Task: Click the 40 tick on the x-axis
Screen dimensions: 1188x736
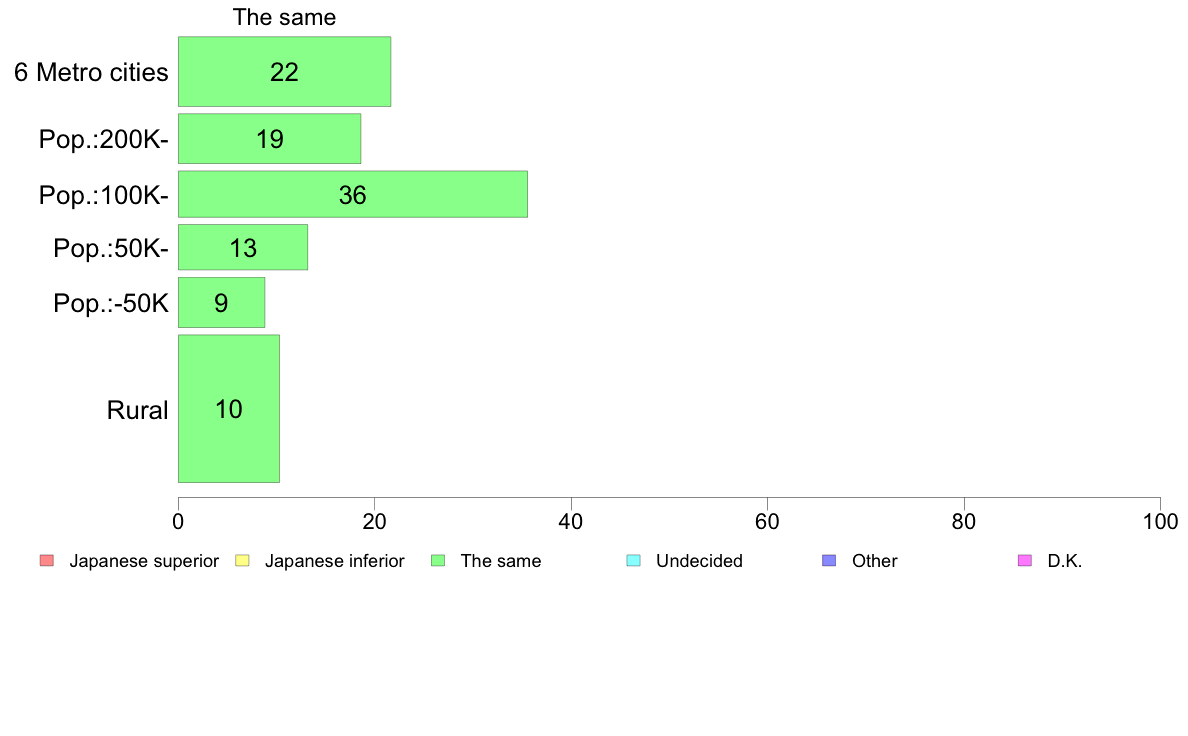Action: (571, 521)
